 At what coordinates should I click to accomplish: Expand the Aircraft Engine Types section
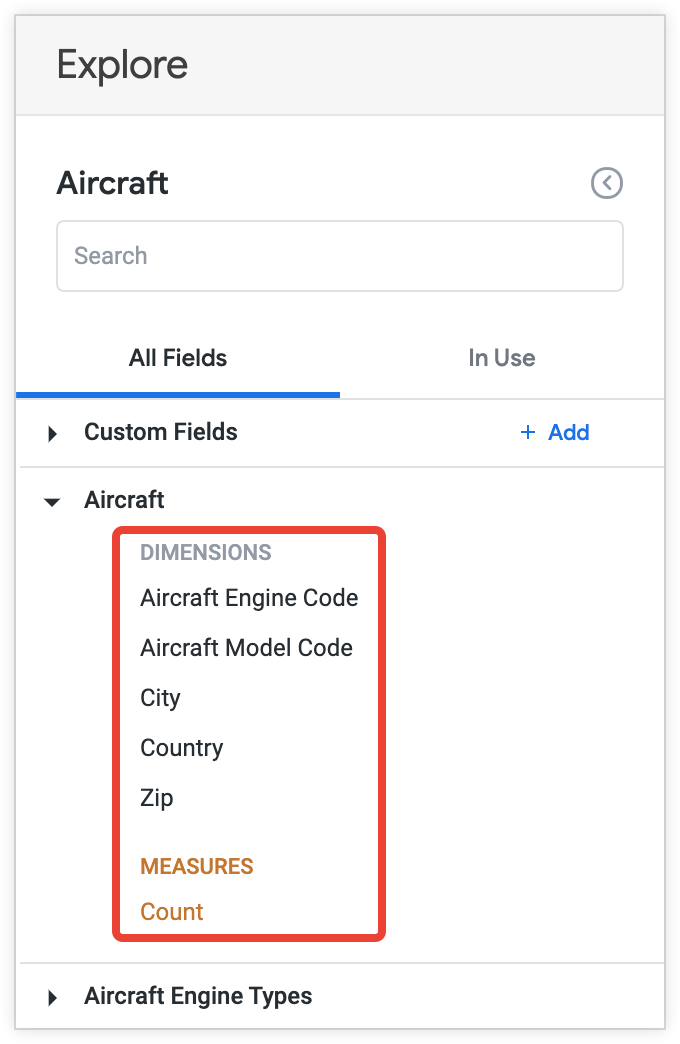pyautogui.click(x=53, y=998)
